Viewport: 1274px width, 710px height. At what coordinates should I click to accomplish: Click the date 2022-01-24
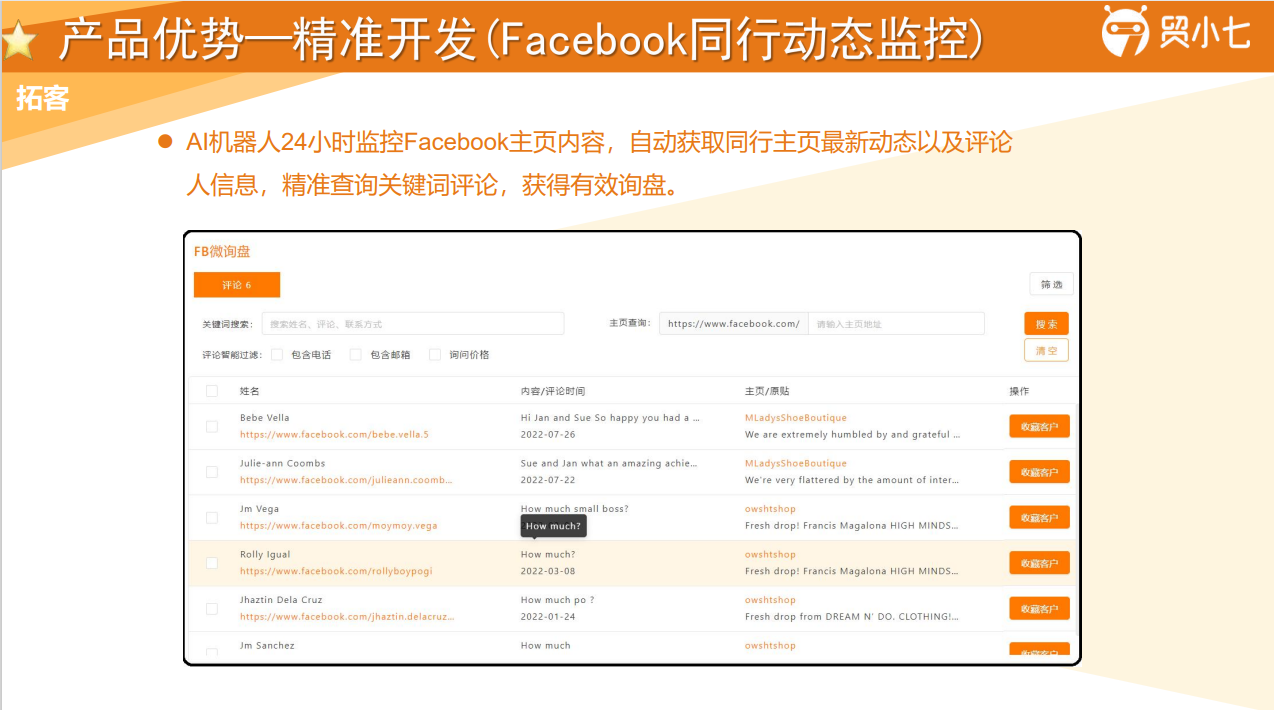coord(548,617)
